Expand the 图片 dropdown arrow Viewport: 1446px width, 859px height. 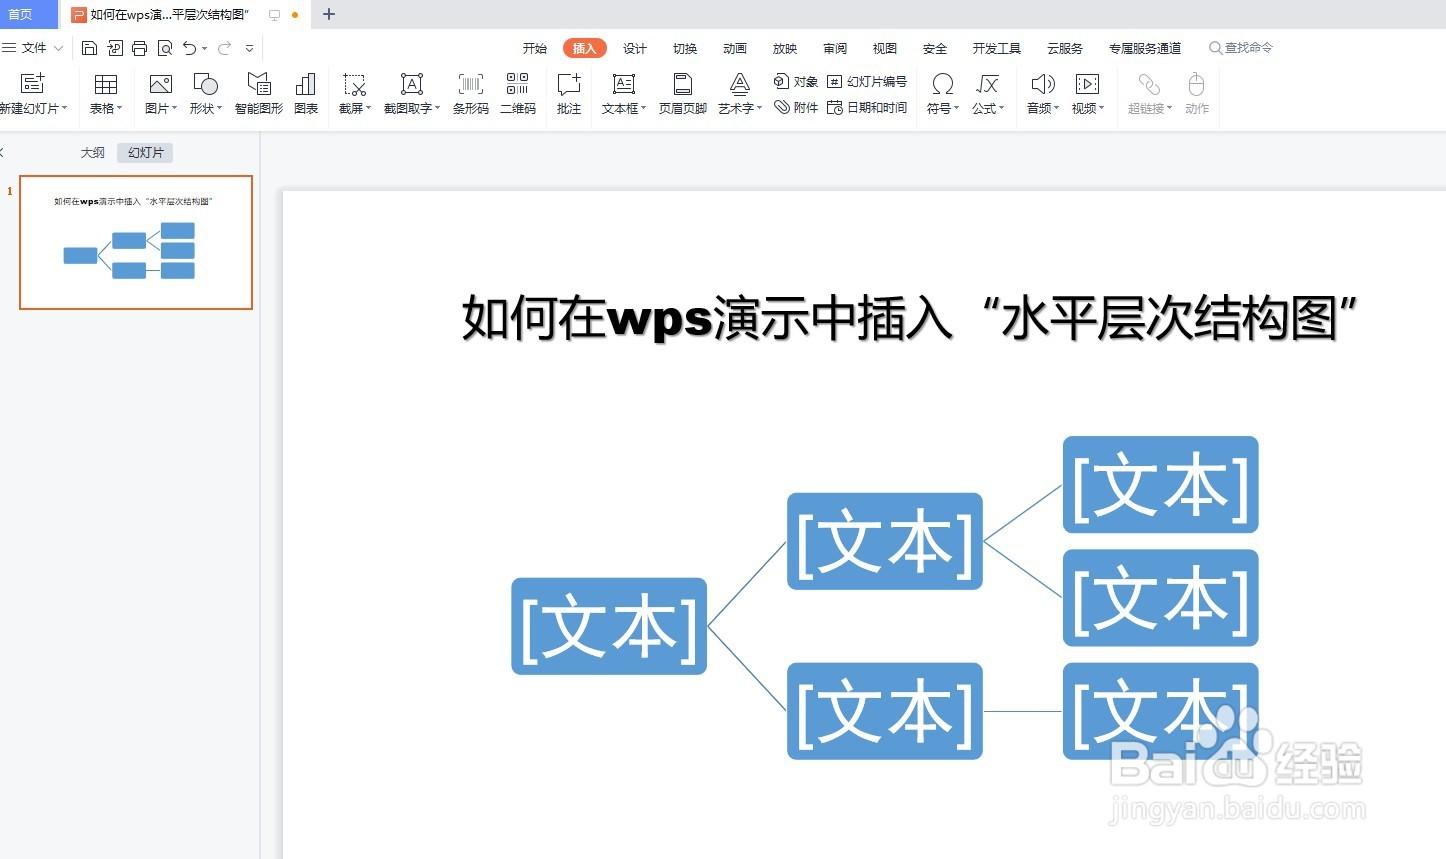174,108
